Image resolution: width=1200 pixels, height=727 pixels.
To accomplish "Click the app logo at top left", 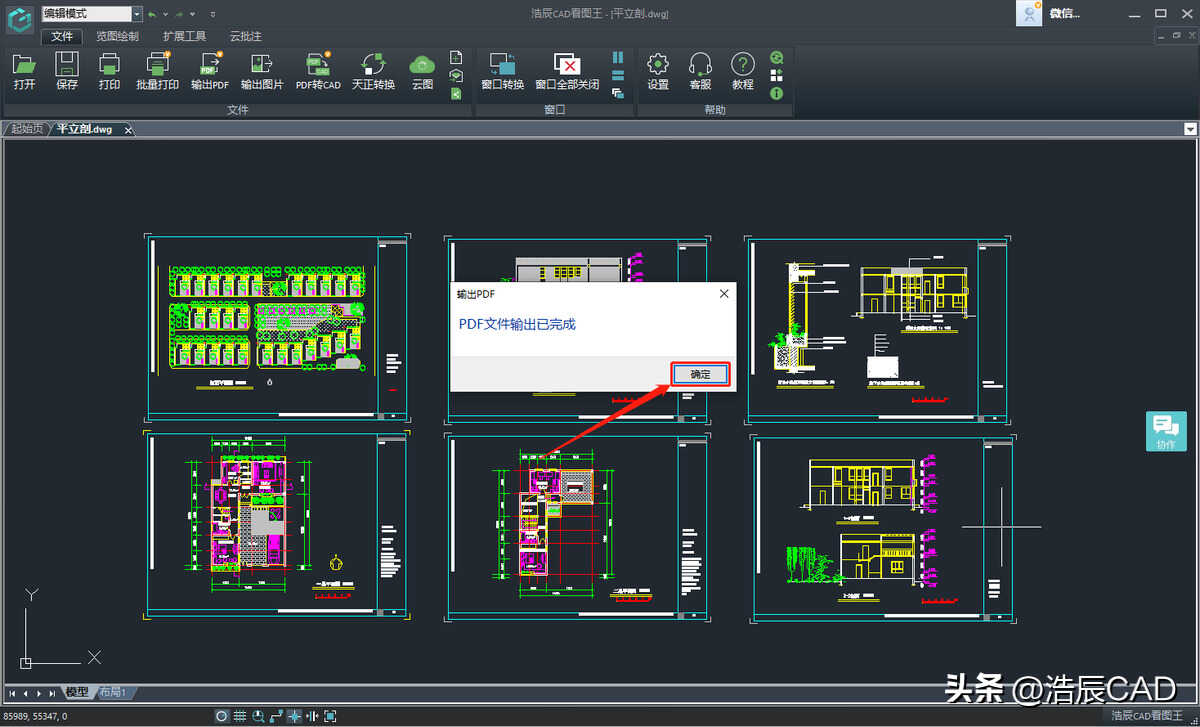I will point(19,18).
